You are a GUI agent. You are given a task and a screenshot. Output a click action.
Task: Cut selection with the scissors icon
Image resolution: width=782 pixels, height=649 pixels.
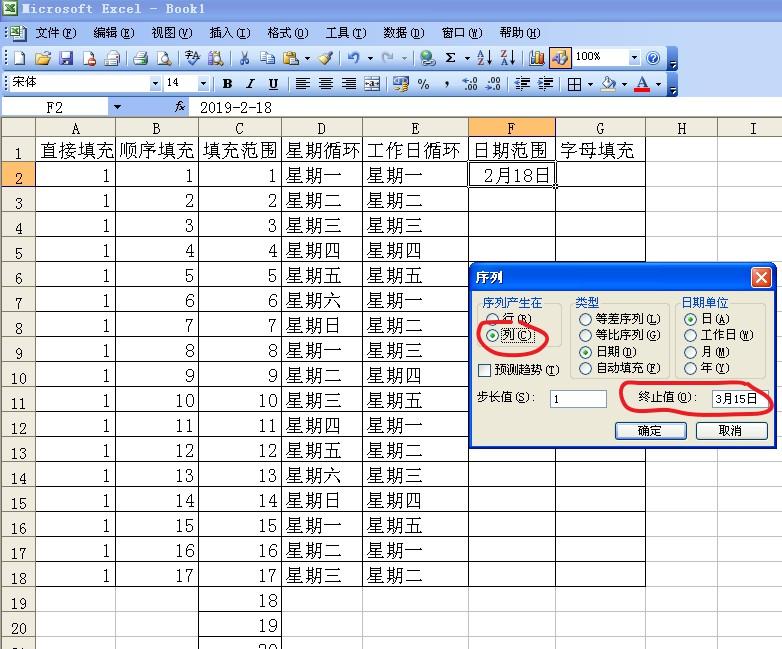point(244,58)
